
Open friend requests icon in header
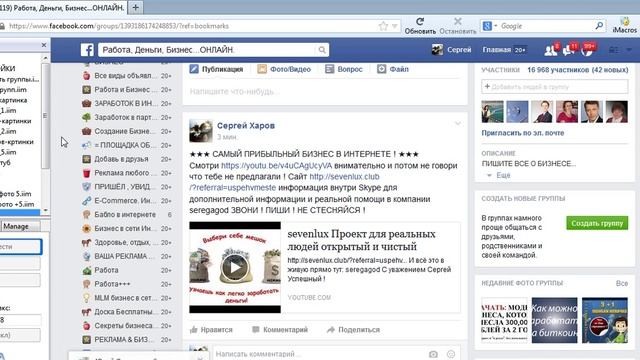tap(551, 50)
